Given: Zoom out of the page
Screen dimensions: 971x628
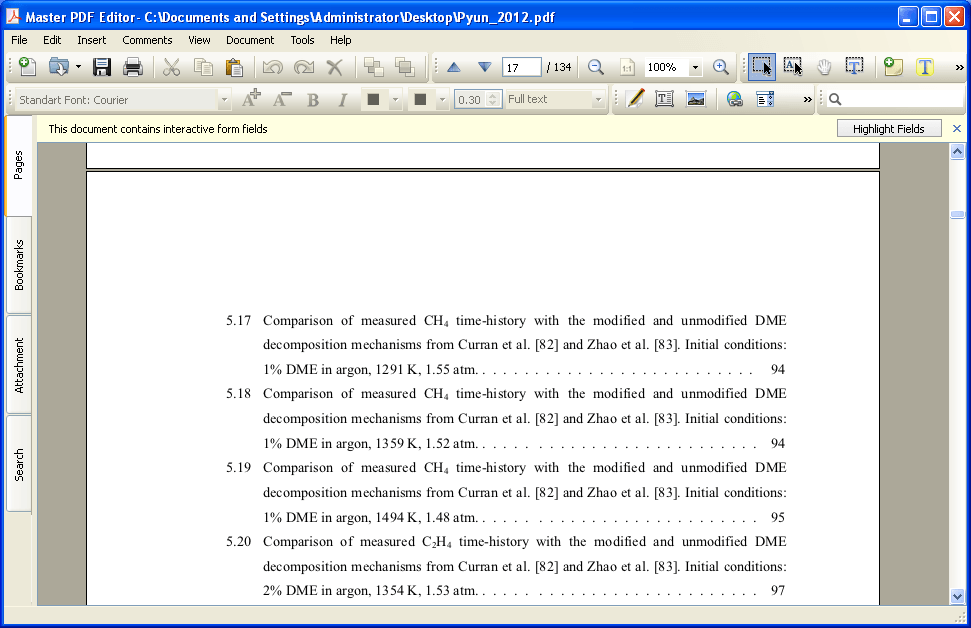Looking at the screenshot, I should tap(597, 67).
